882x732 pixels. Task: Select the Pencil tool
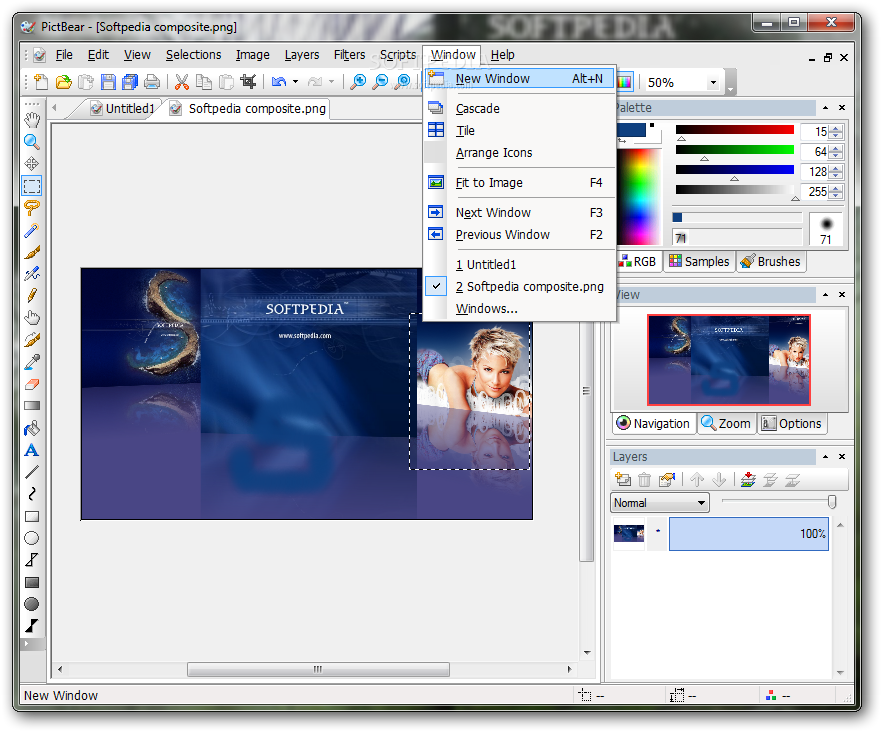point(32,296)
